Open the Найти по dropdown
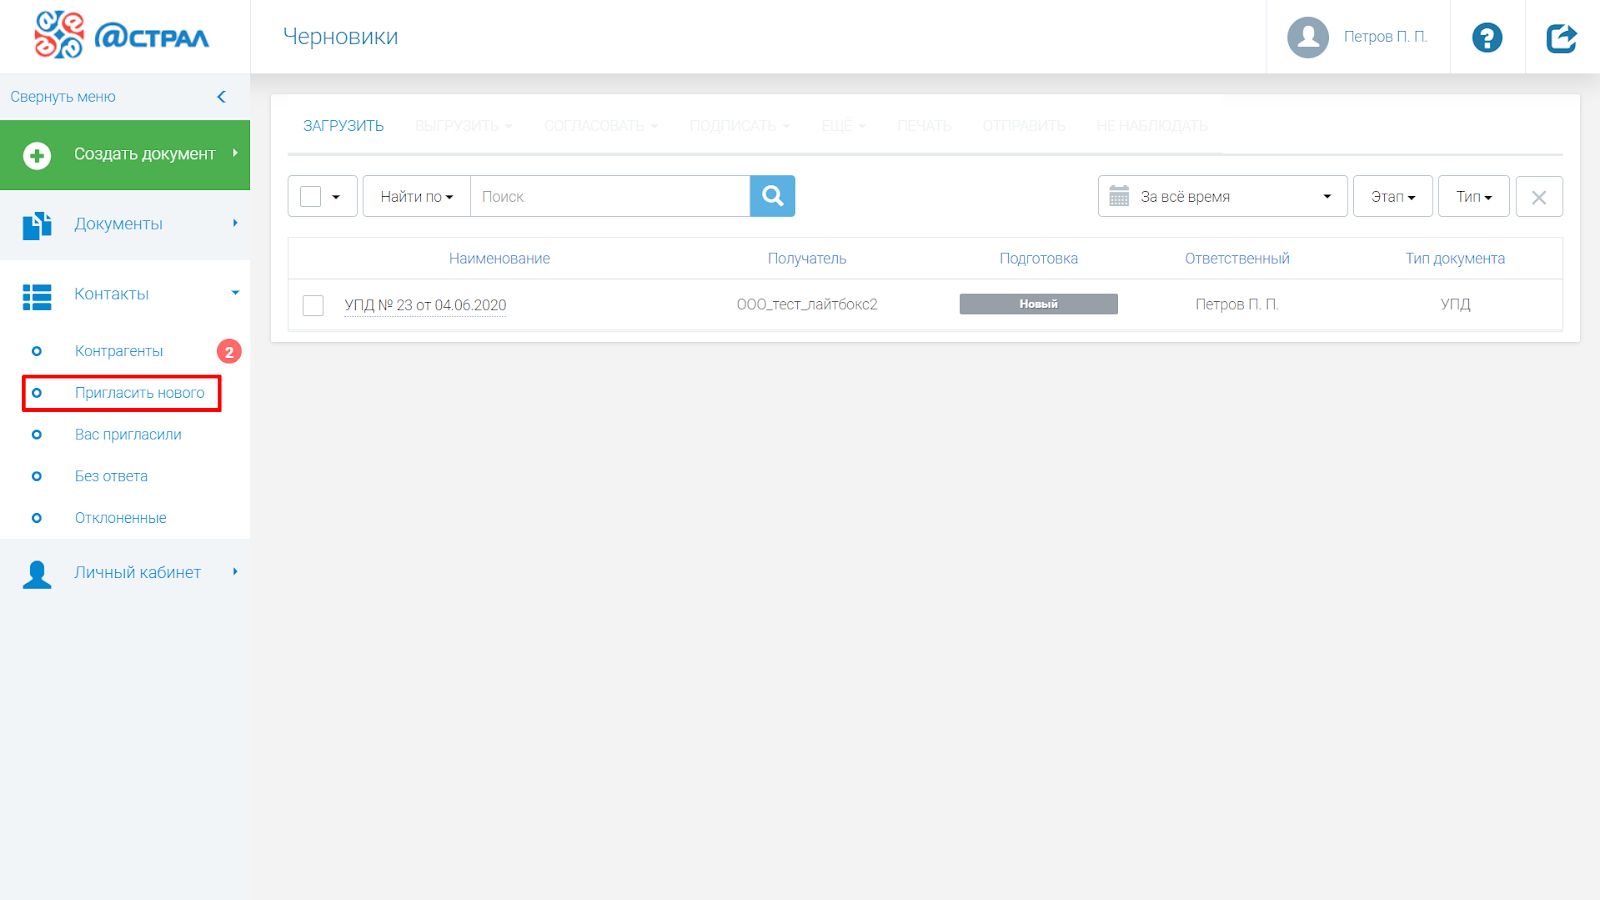The image size is (1600, 900). click(x=416, y=196)
